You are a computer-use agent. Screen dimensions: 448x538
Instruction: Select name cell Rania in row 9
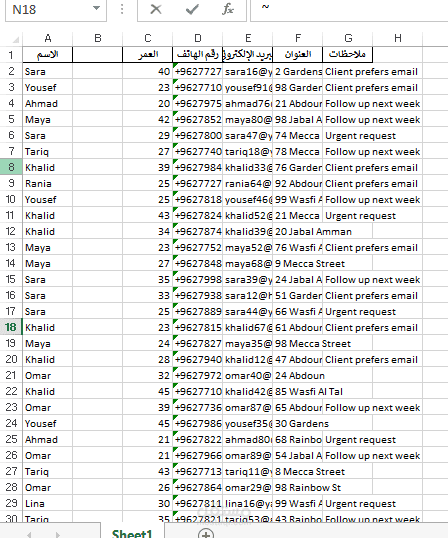click(x=48, y=183)
